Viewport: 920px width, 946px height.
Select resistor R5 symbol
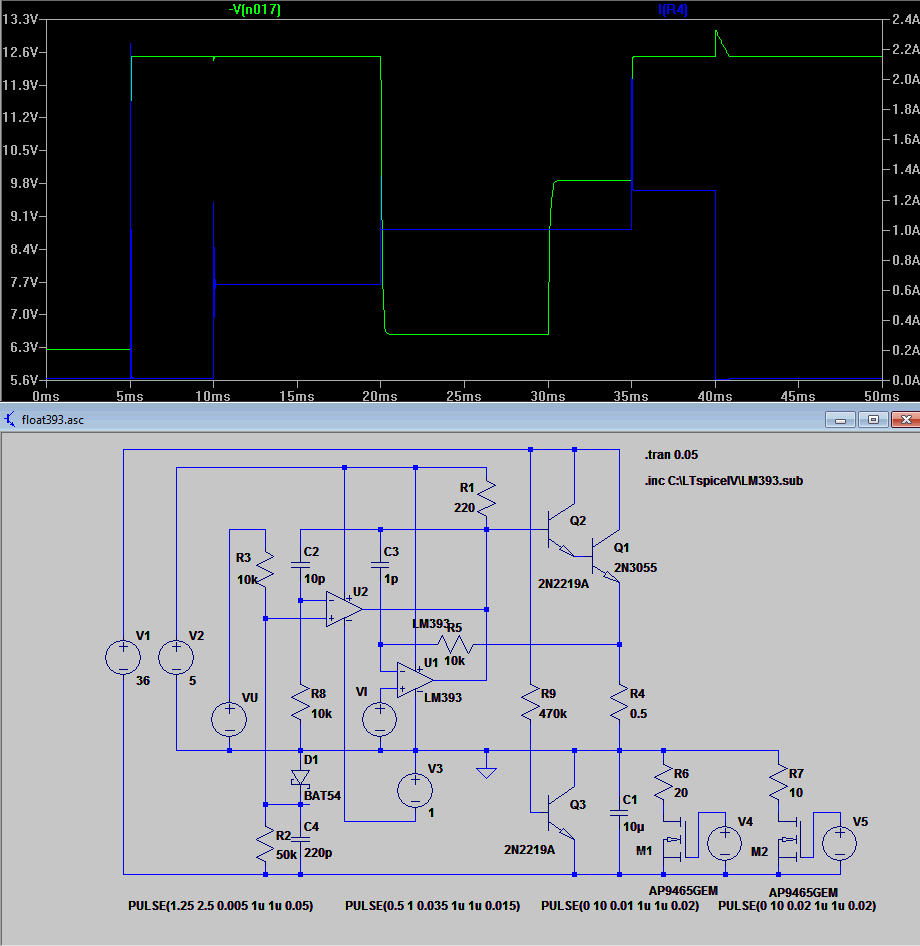[455, 645]
